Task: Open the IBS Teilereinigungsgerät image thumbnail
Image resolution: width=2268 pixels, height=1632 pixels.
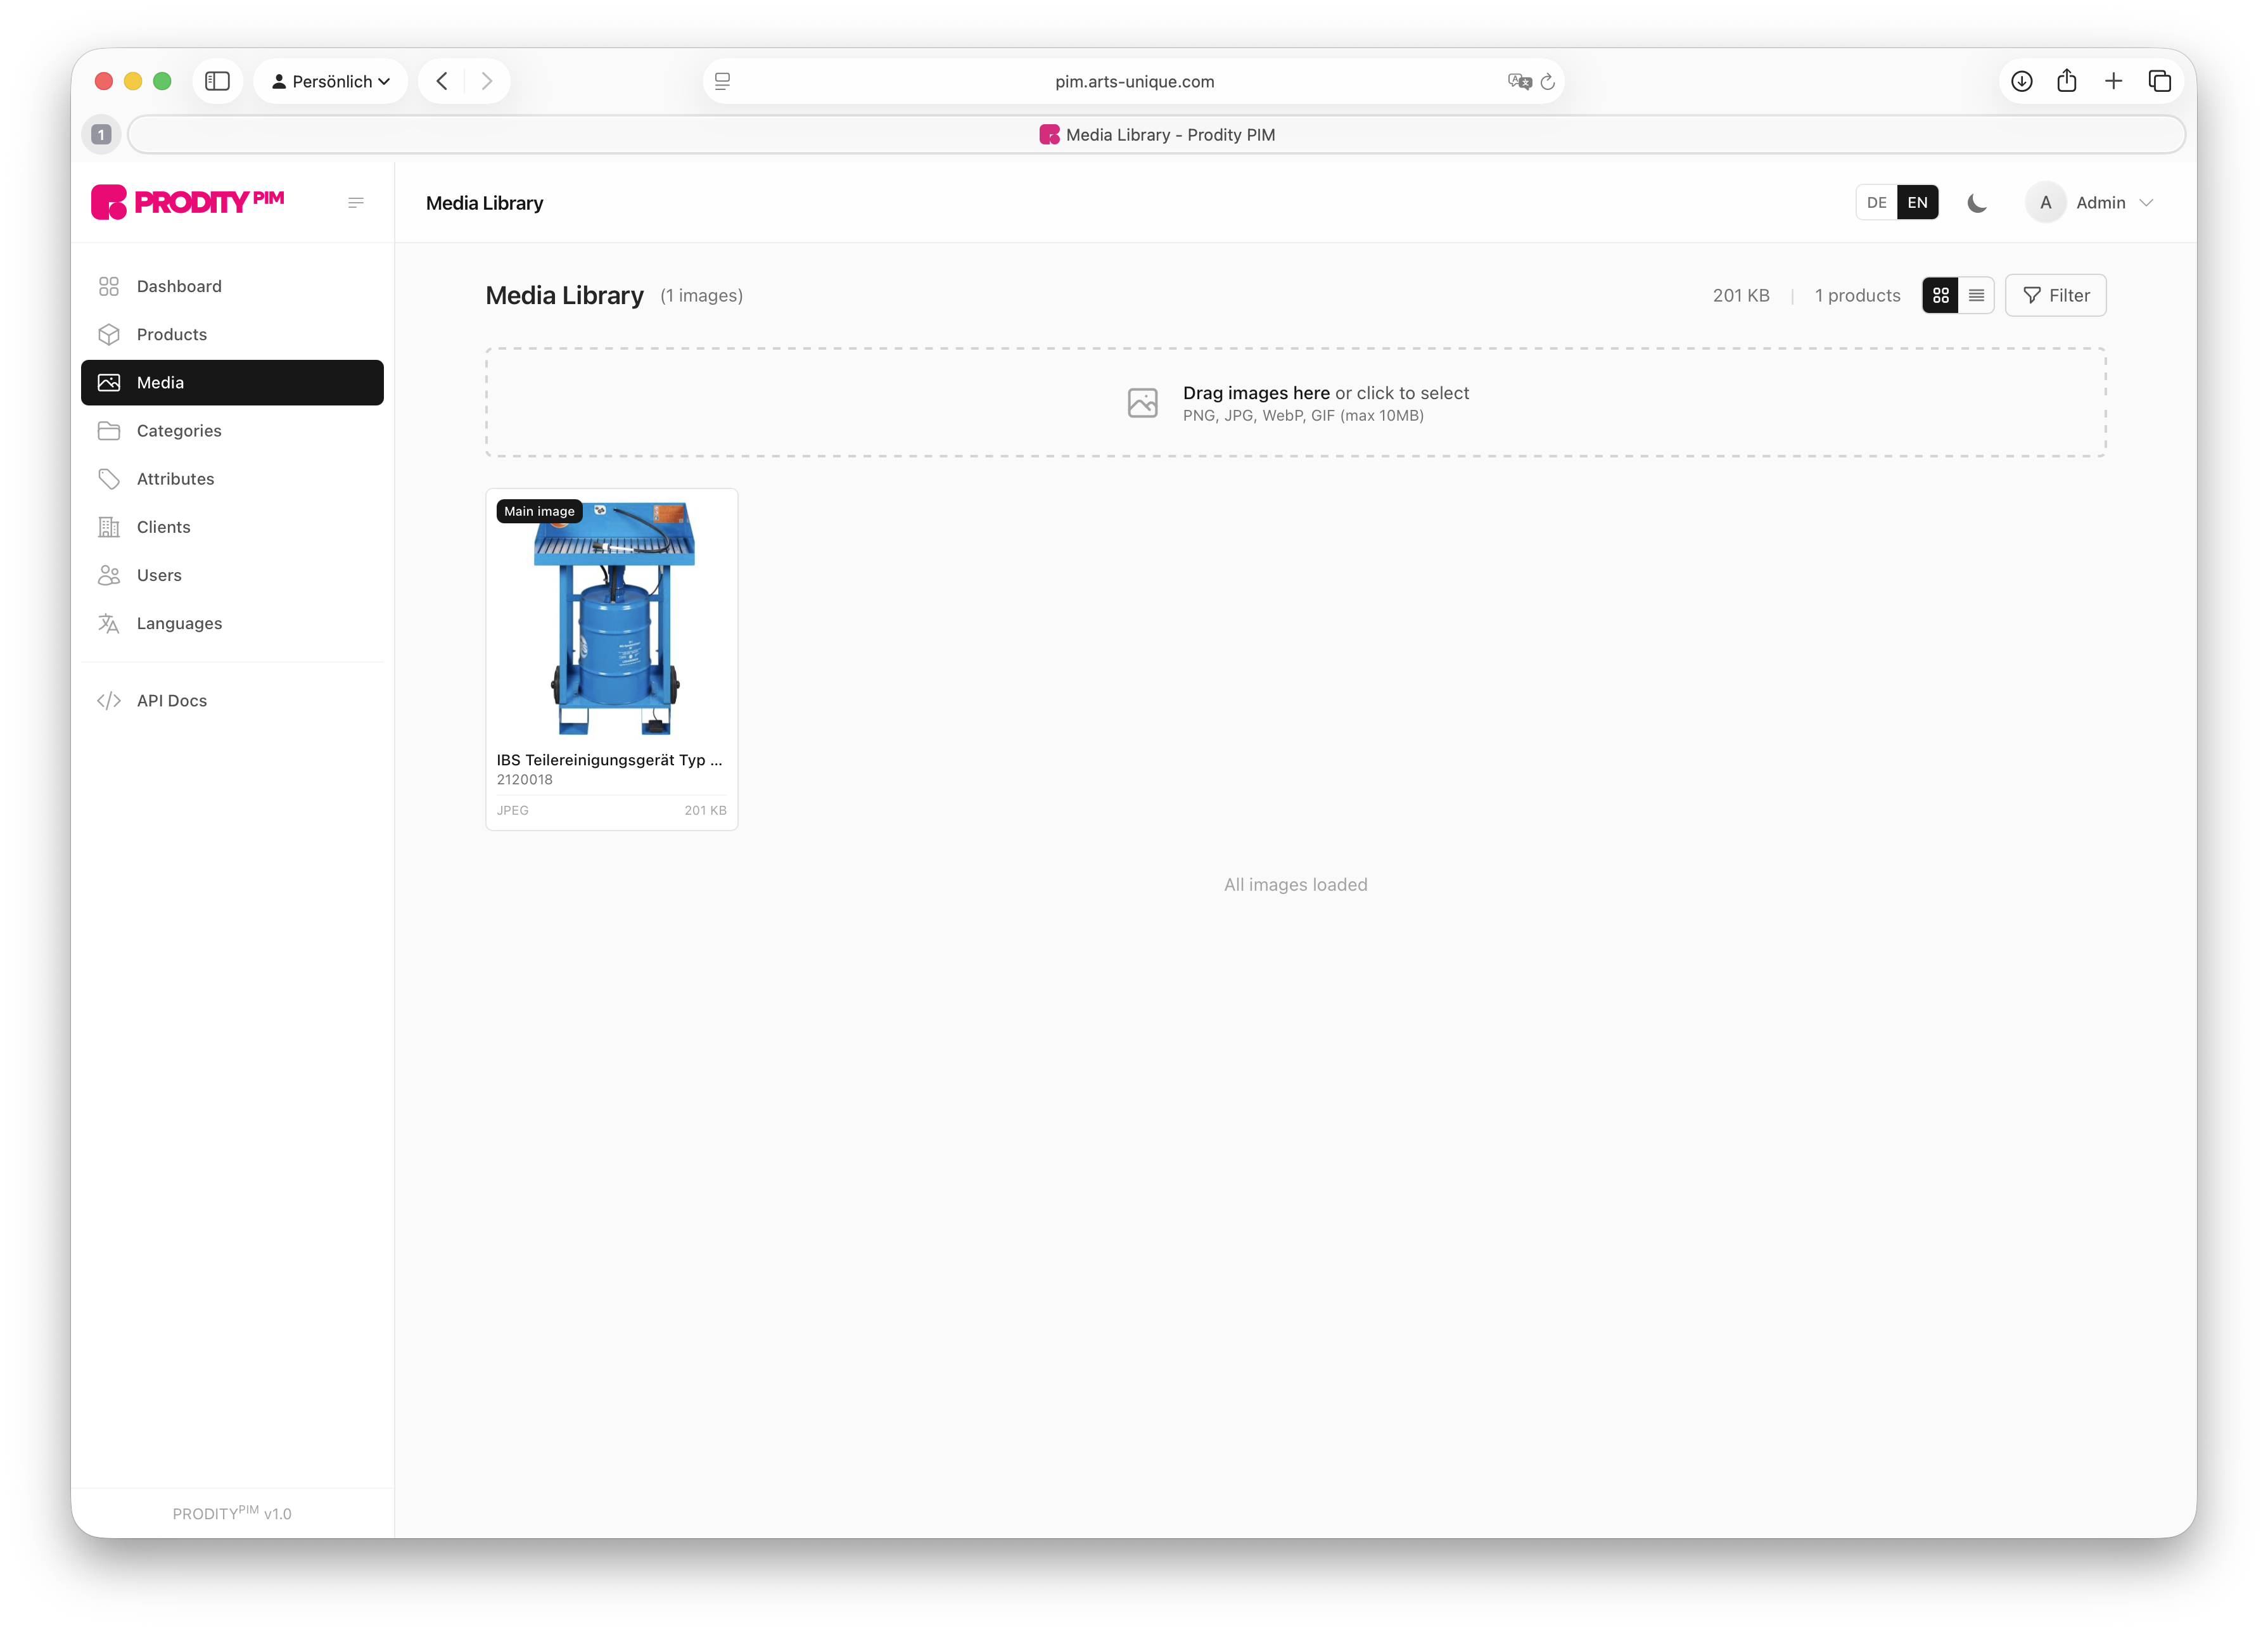Action: tap(612, 618)
